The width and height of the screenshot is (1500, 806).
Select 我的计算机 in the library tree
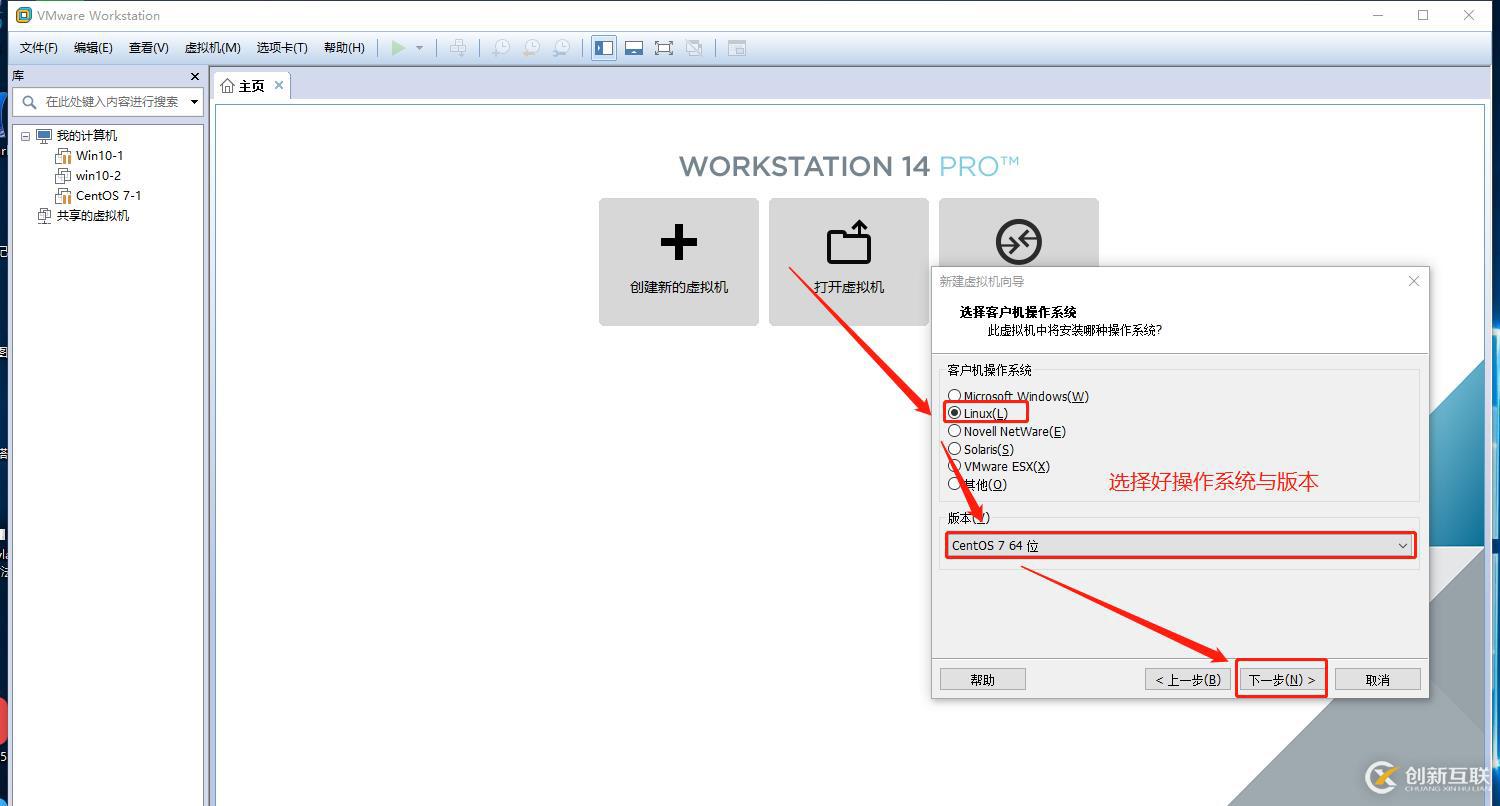[86, 136]
